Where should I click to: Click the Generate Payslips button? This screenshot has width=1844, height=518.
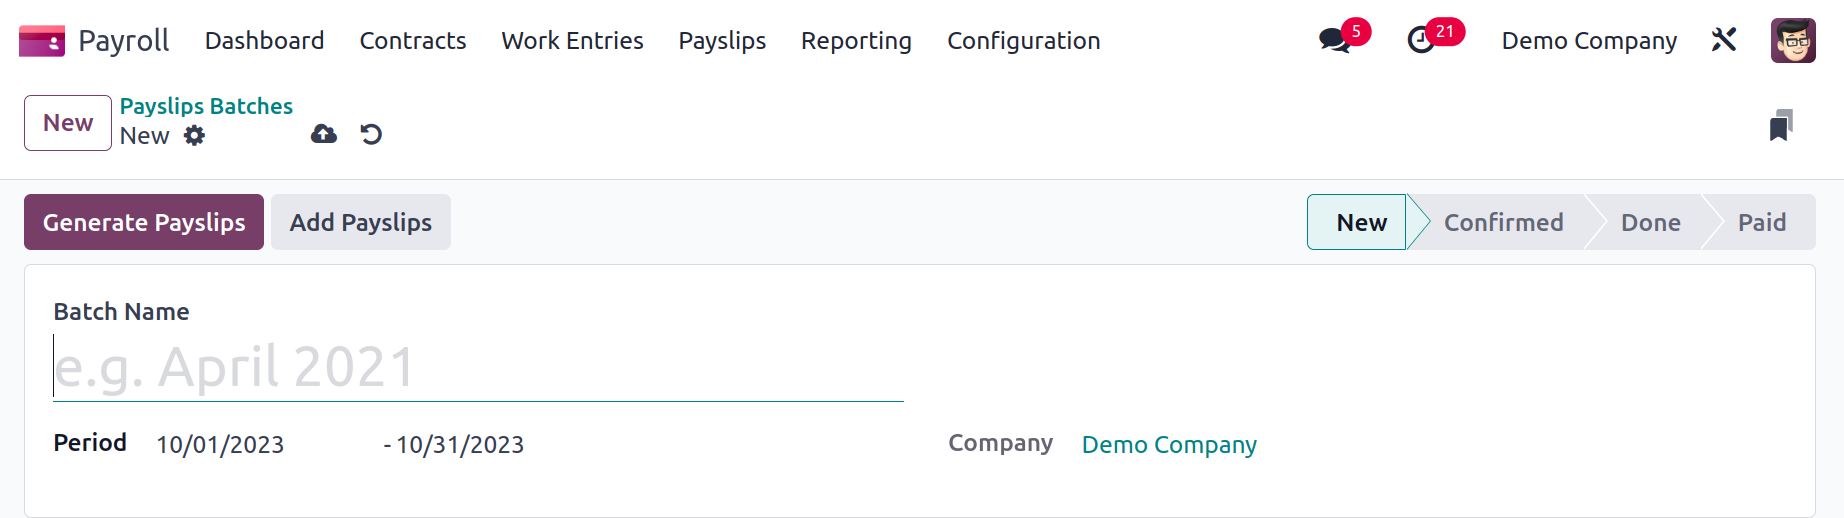pos(144,222)
